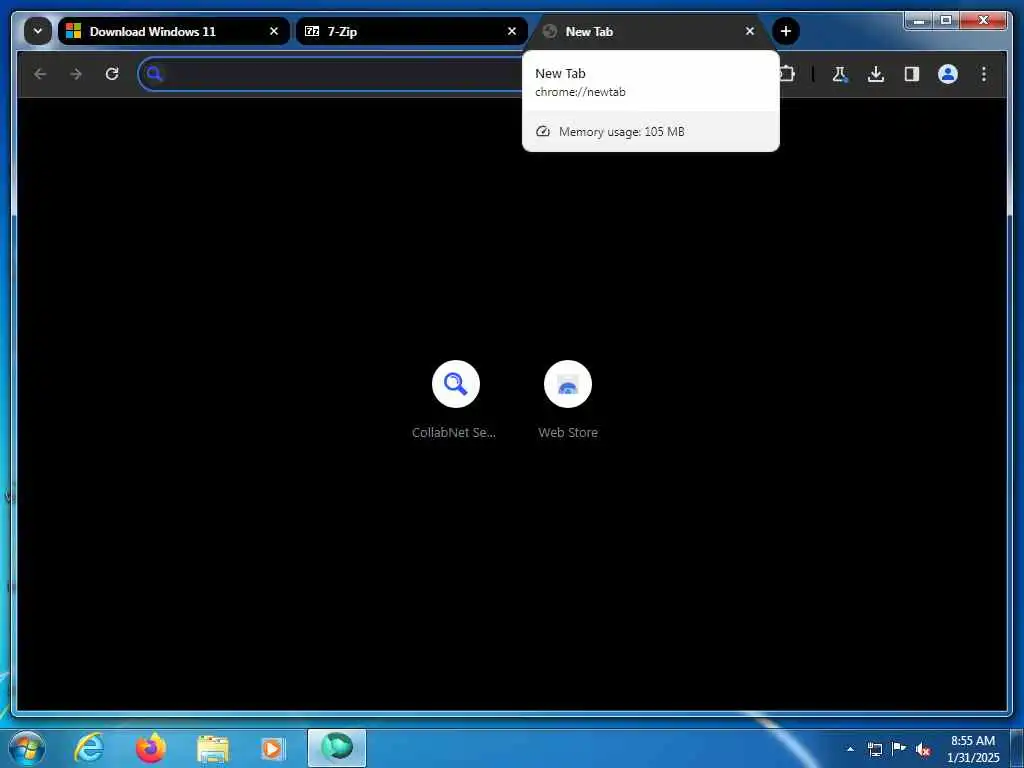Click the Web Store label
The image size is (1024, 768).
point(568,432)
